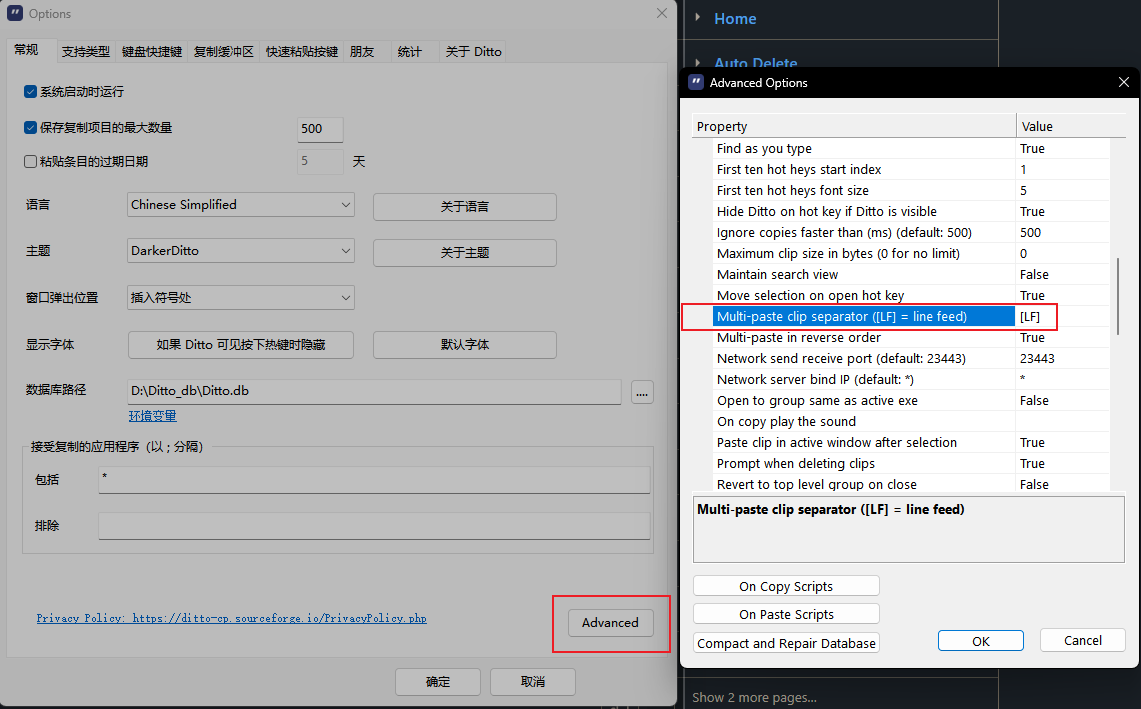This screenshot has height=709, width=1141.
Task: Open the 键盘快捷键 tab
Action: (x=152, y=52)
